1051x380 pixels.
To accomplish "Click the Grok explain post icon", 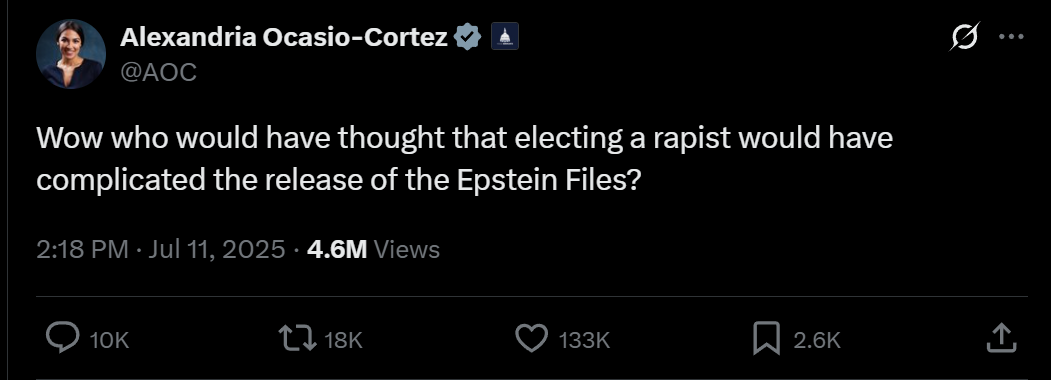I will coord(965,37).
